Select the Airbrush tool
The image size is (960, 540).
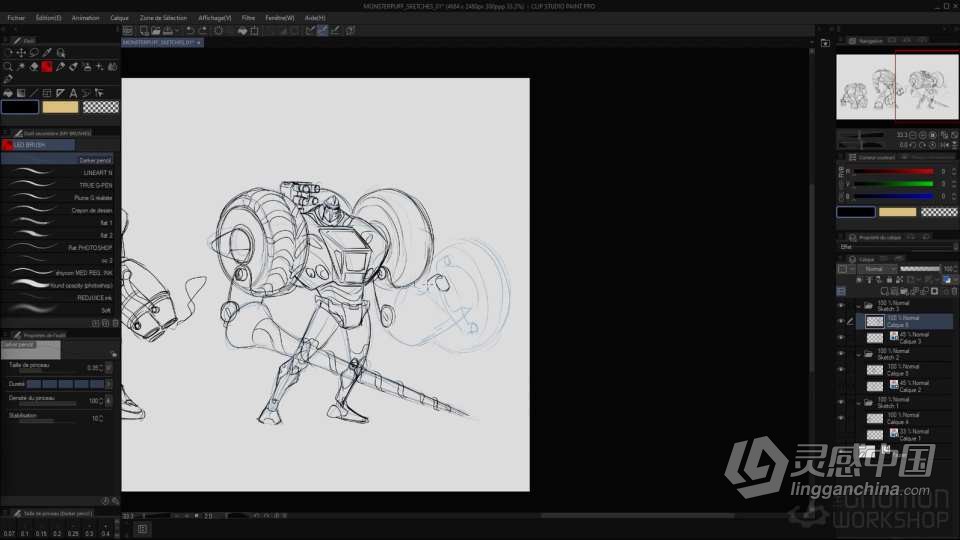[x=86, y=67]
